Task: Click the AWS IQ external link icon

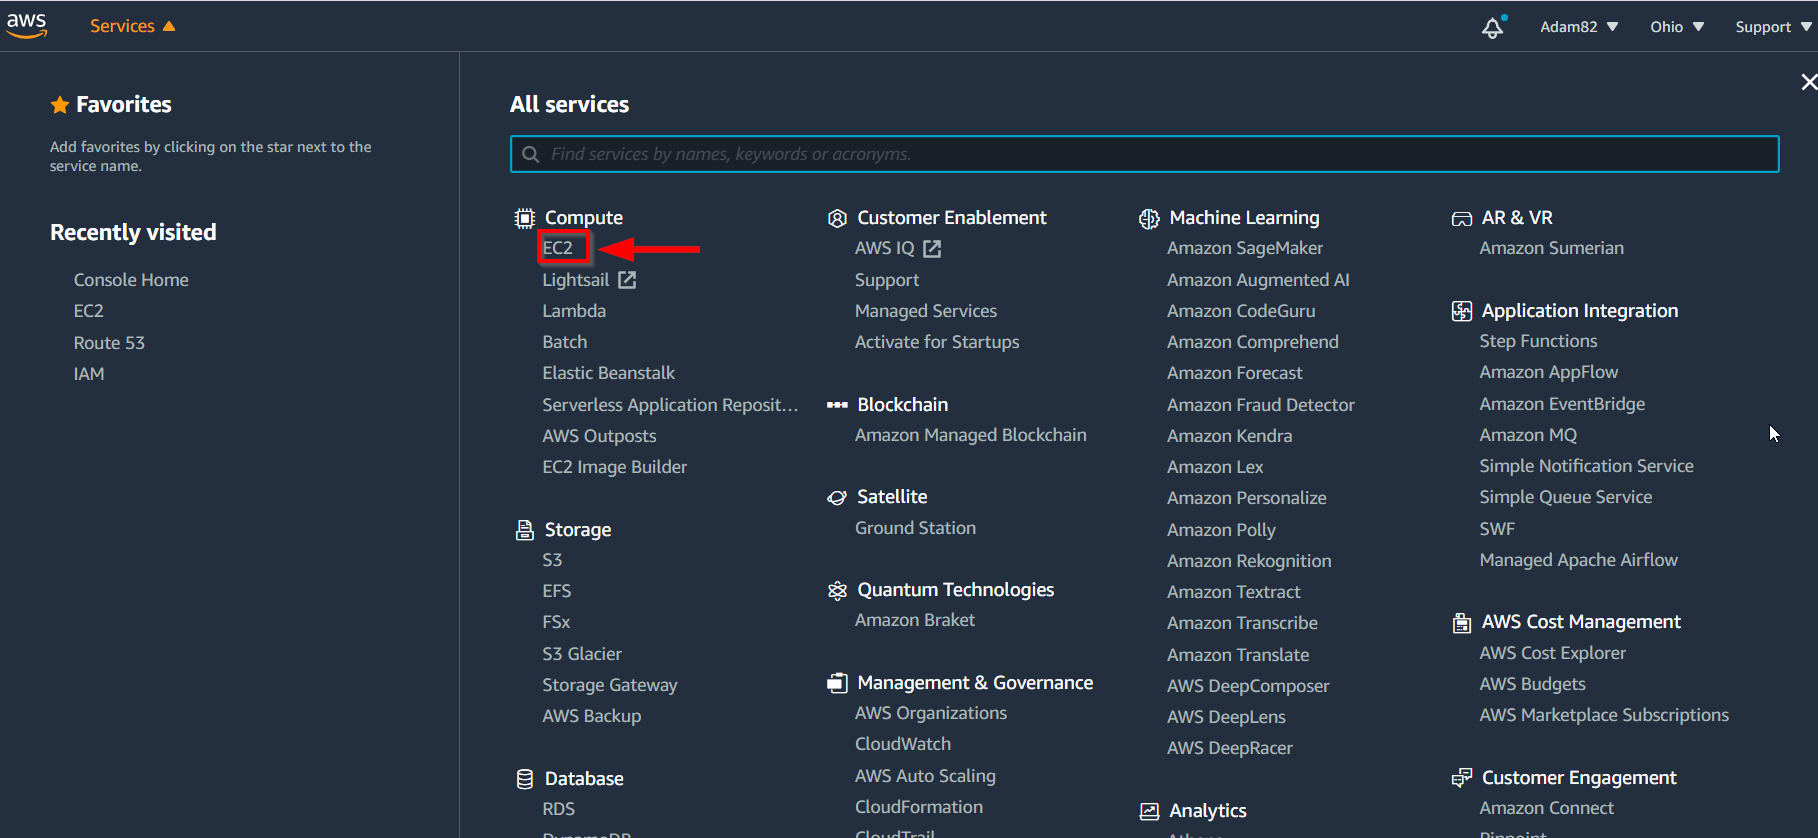Action: click(932, 248)
